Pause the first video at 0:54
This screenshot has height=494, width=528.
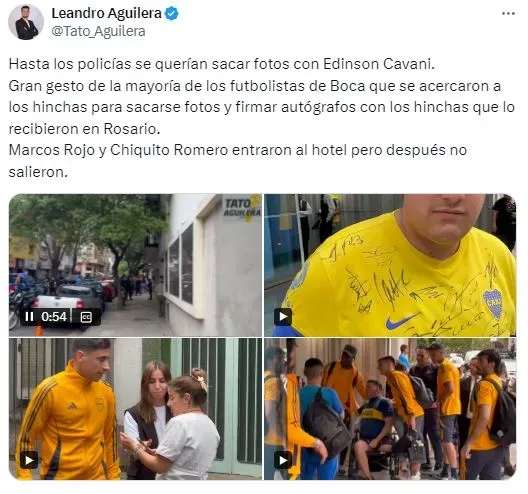click(x=29, y=317)
